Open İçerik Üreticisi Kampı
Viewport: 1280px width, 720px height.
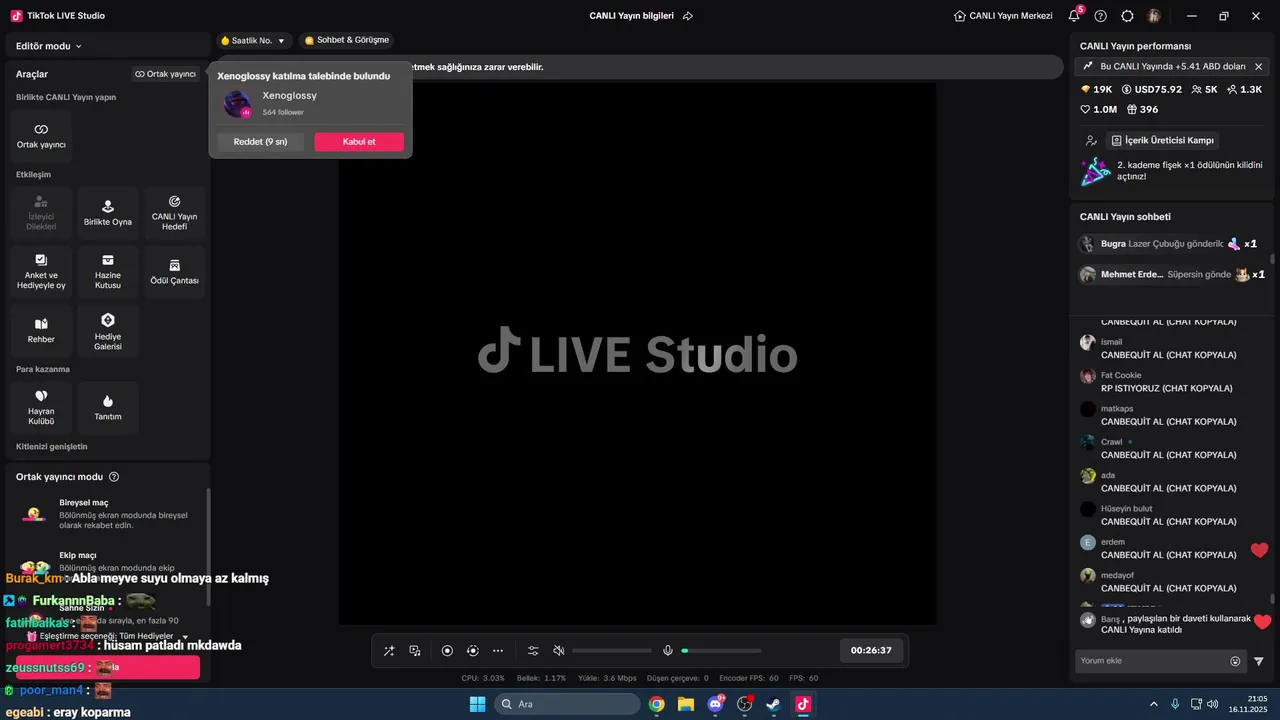coord(1163,141)
